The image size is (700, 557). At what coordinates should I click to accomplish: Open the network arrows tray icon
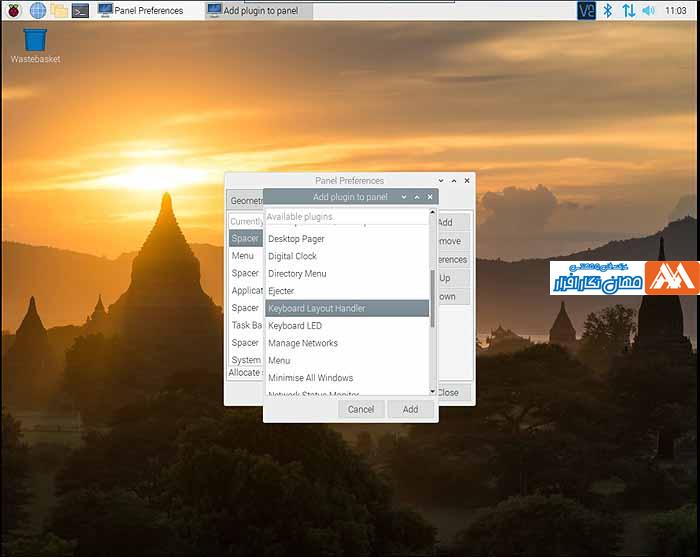pyautogui.click(x=629, y=10)
